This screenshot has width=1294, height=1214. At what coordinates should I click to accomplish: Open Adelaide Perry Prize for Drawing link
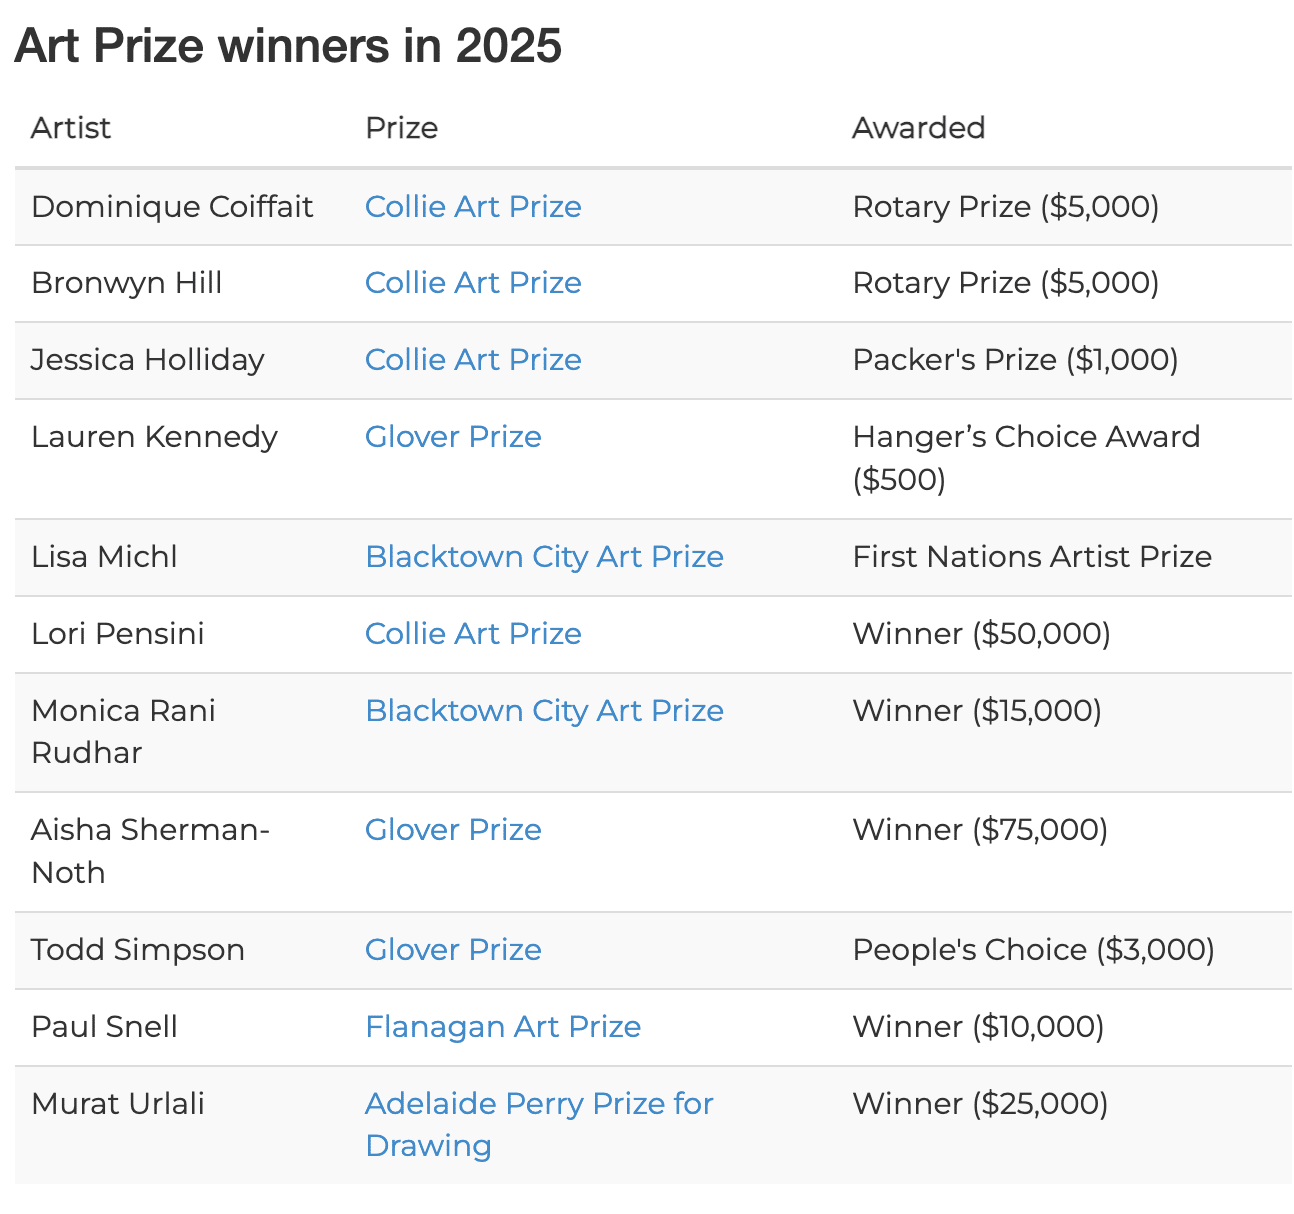coord(538,1104)
